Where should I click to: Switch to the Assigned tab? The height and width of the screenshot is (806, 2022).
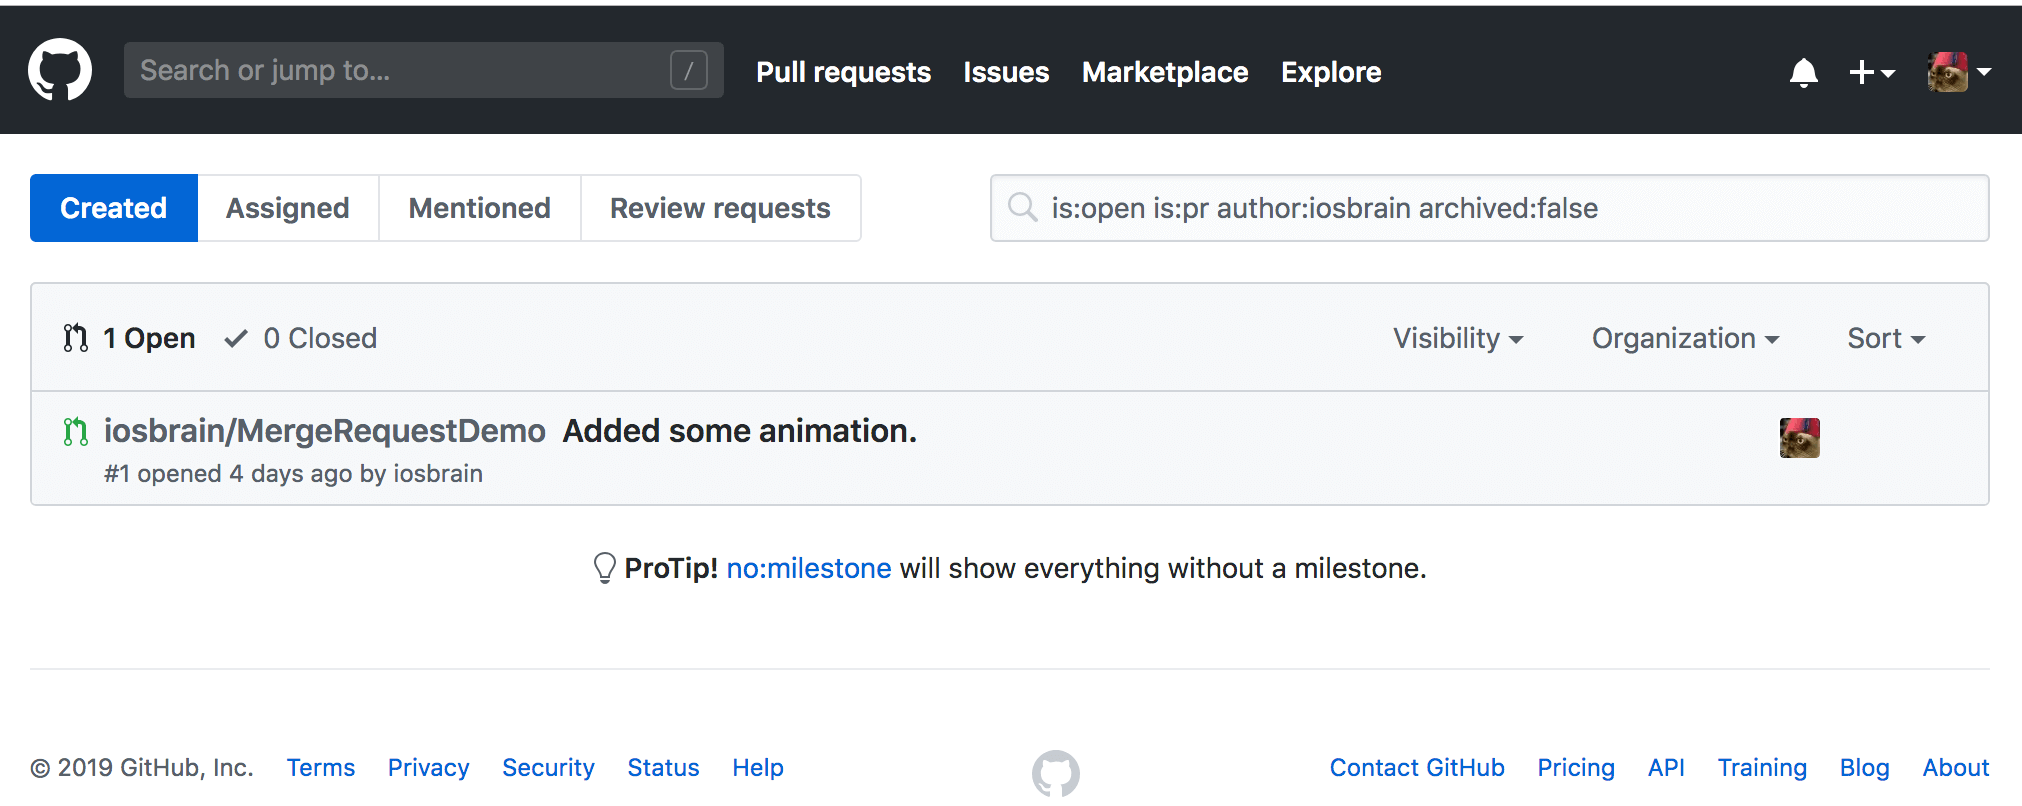(x=288, y=208)
